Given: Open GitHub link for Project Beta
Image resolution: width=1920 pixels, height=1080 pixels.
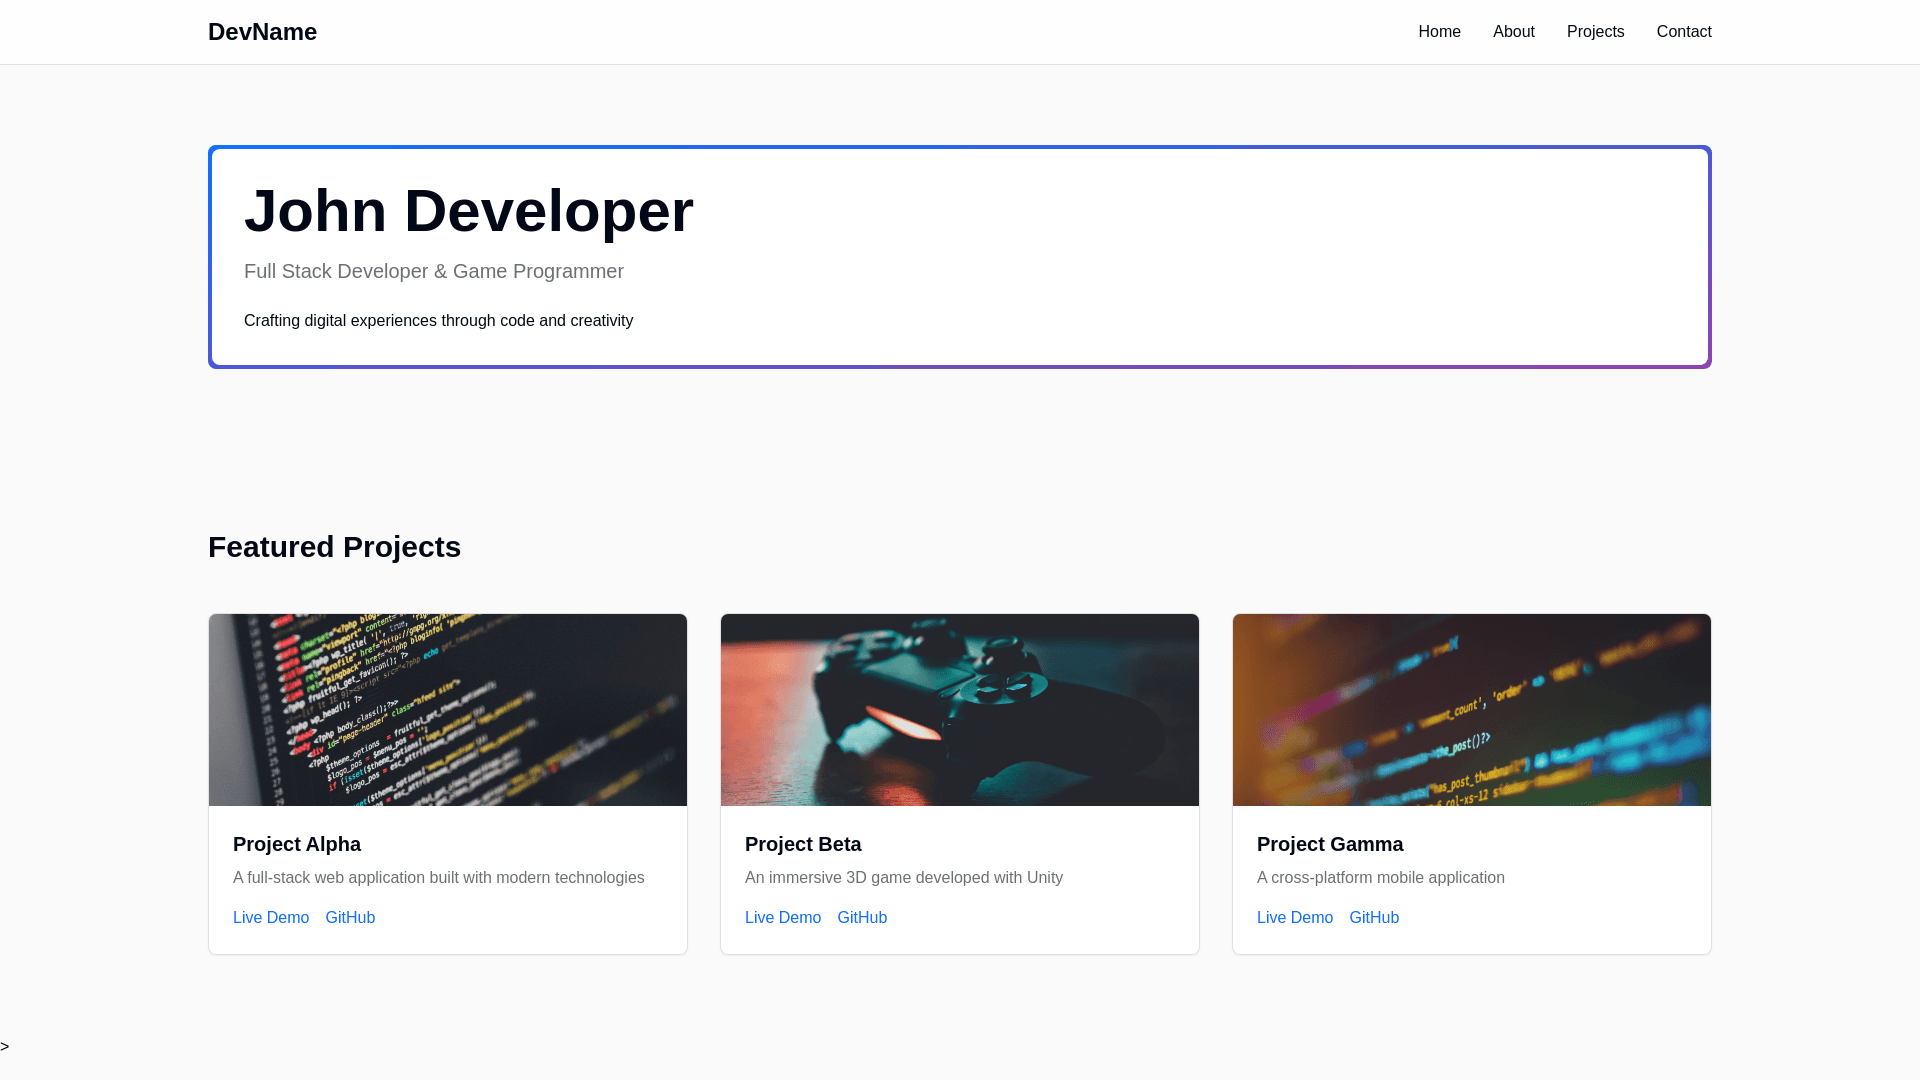Looking at the screenshot, I should click(862, 918).
